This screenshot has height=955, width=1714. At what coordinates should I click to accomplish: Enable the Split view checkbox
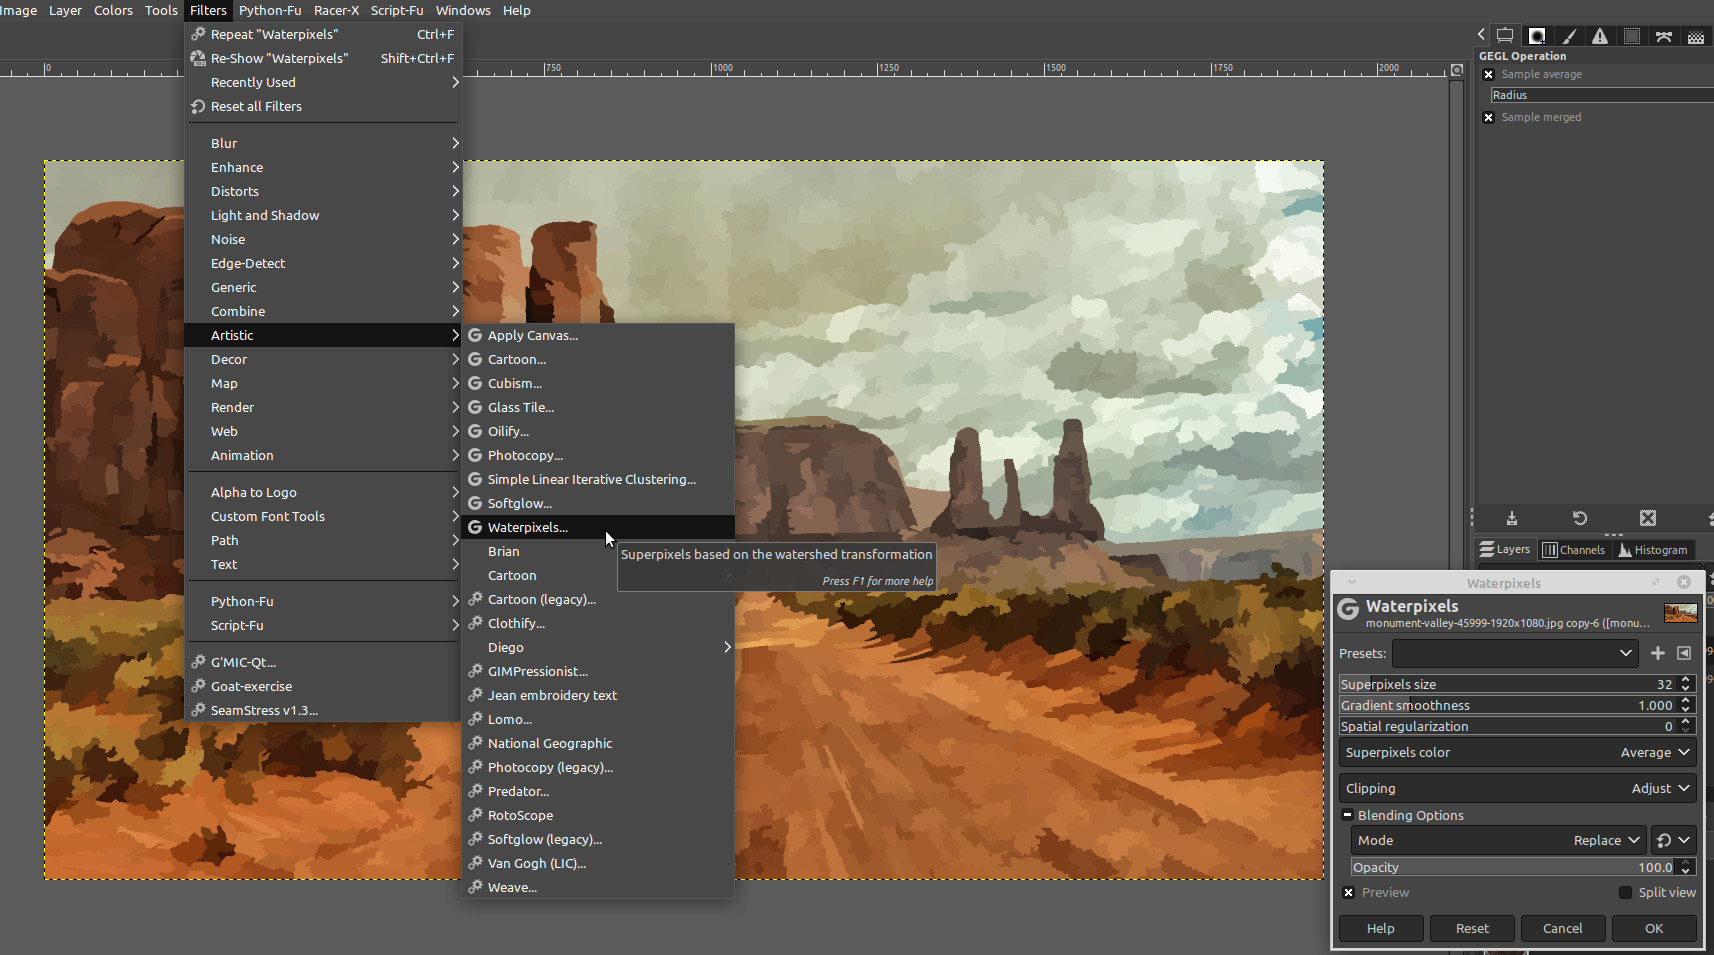click(x=1625, y=892)
